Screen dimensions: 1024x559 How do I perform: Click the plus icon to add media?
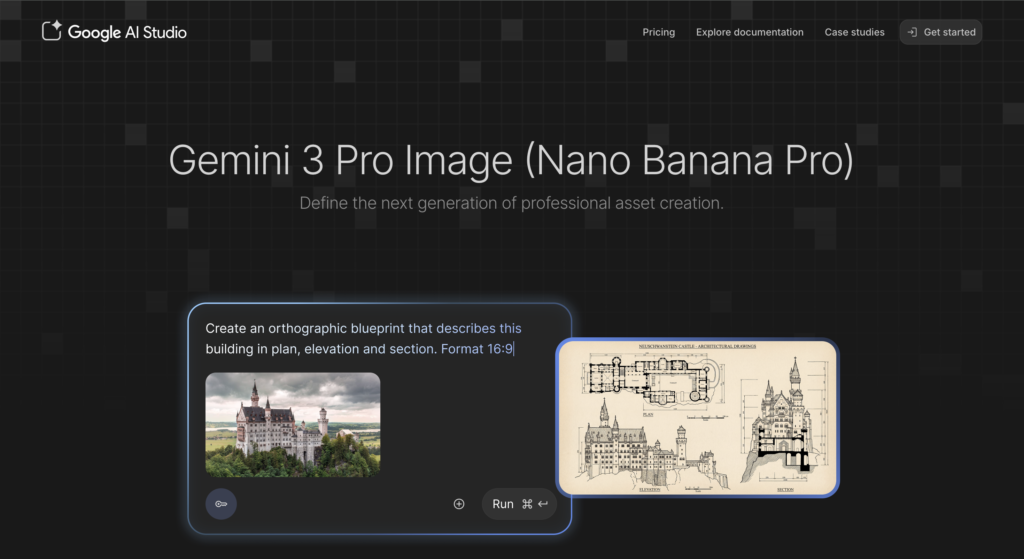click(x=459, y=504)
